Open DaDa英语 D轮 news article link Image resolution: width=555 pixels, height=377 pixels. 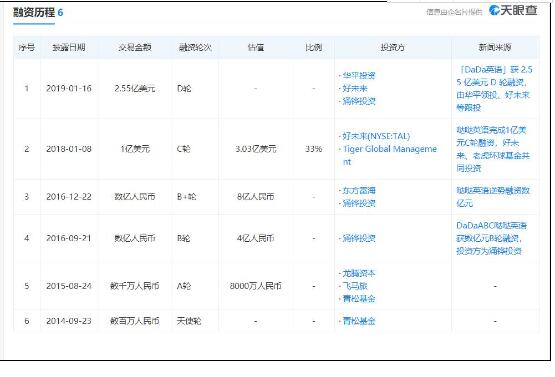(x=494, y=88)
